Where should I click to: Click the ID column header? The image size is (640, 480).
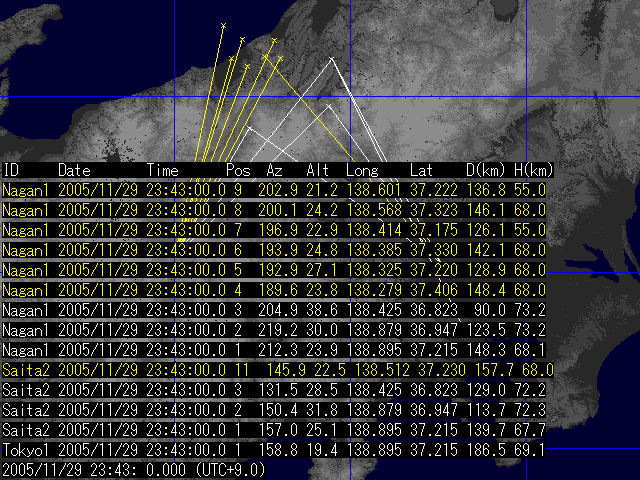[11, 170]
